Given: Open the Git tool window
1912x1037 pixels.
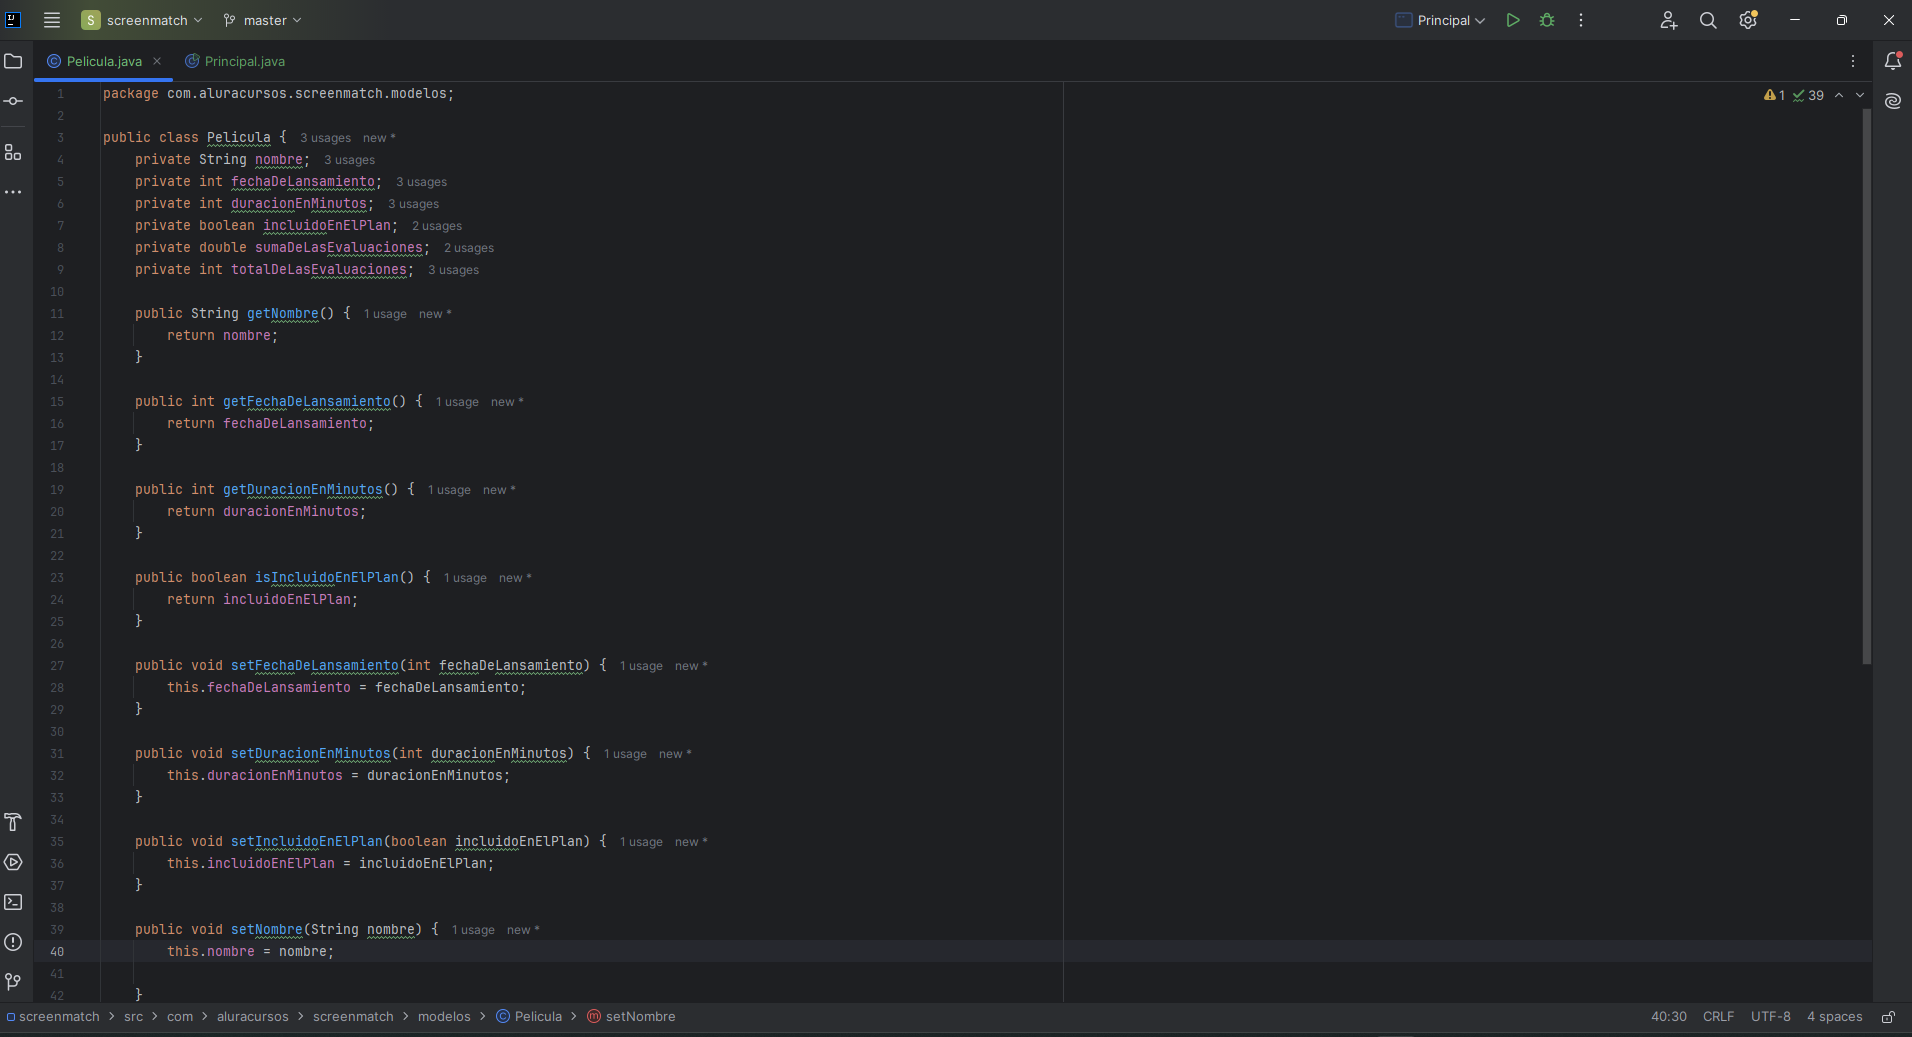Looking at the screenshot, I should point(13,982).
